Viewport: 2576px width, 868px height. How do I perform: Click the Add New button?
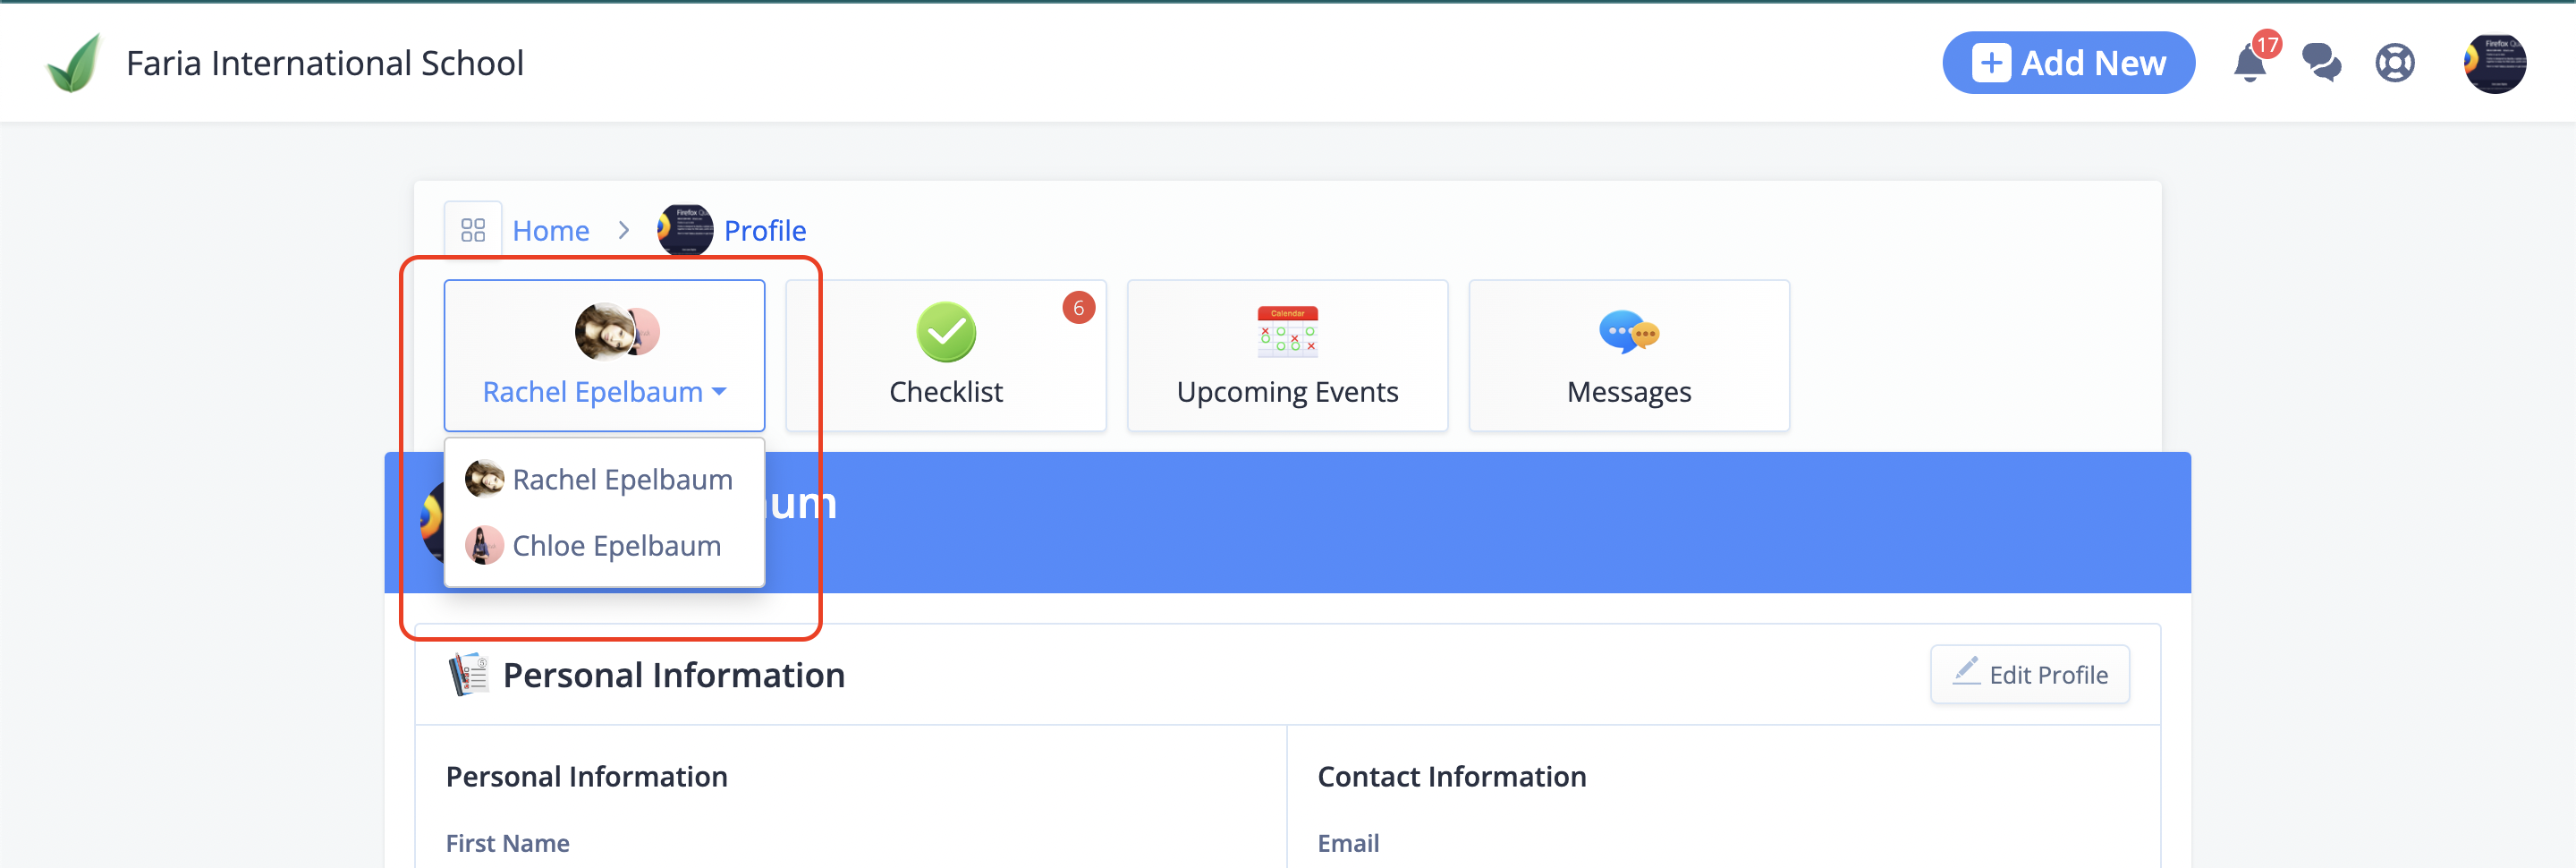click(2068, 63)
